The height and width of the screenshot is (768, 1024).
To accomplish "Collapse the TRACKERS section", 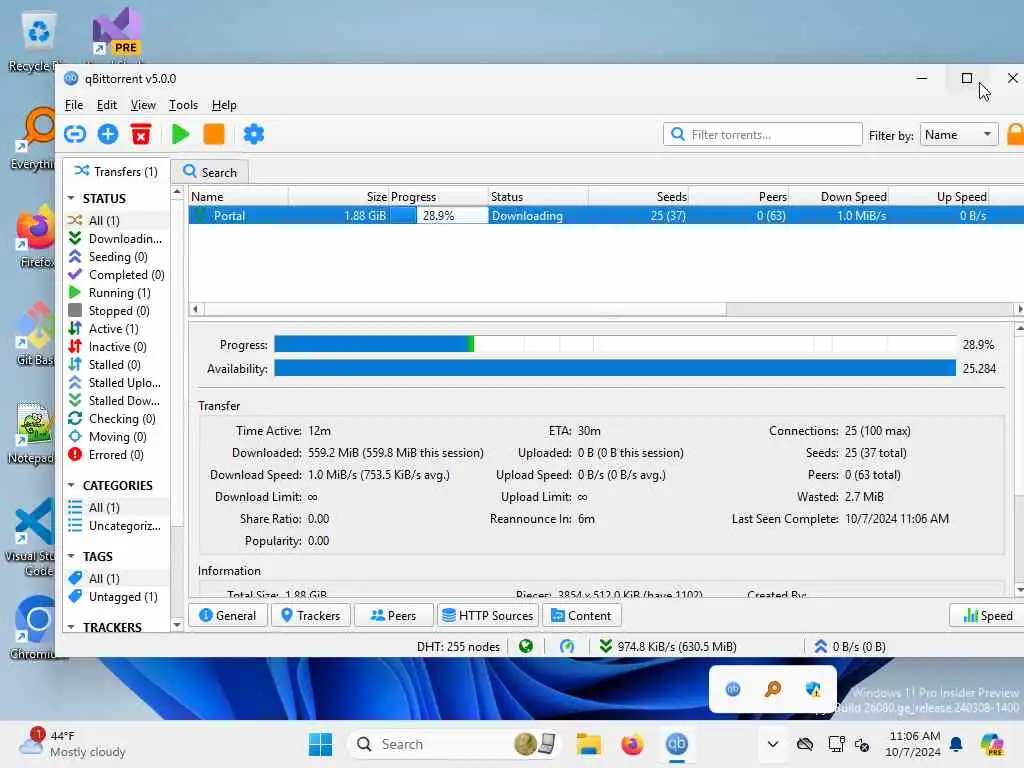I will pyautogui.click(x=71, y=627).
